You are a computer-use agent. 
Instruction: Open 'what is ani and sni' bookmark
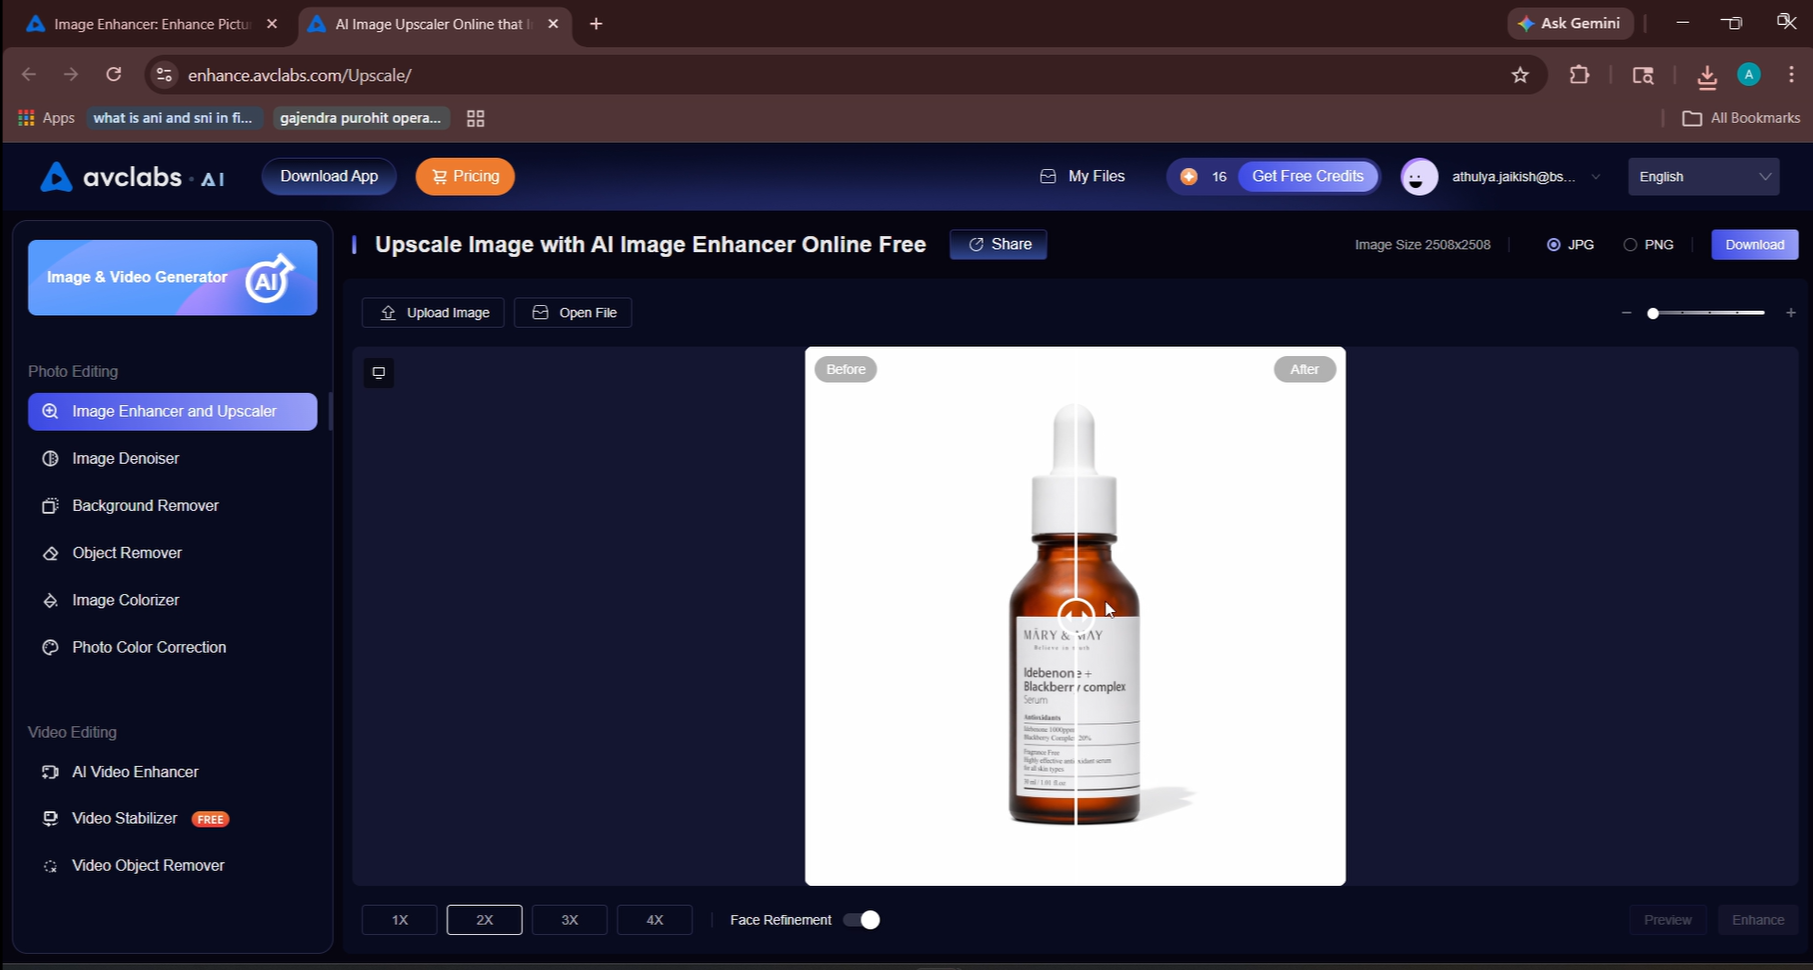[x=174, y=118]
